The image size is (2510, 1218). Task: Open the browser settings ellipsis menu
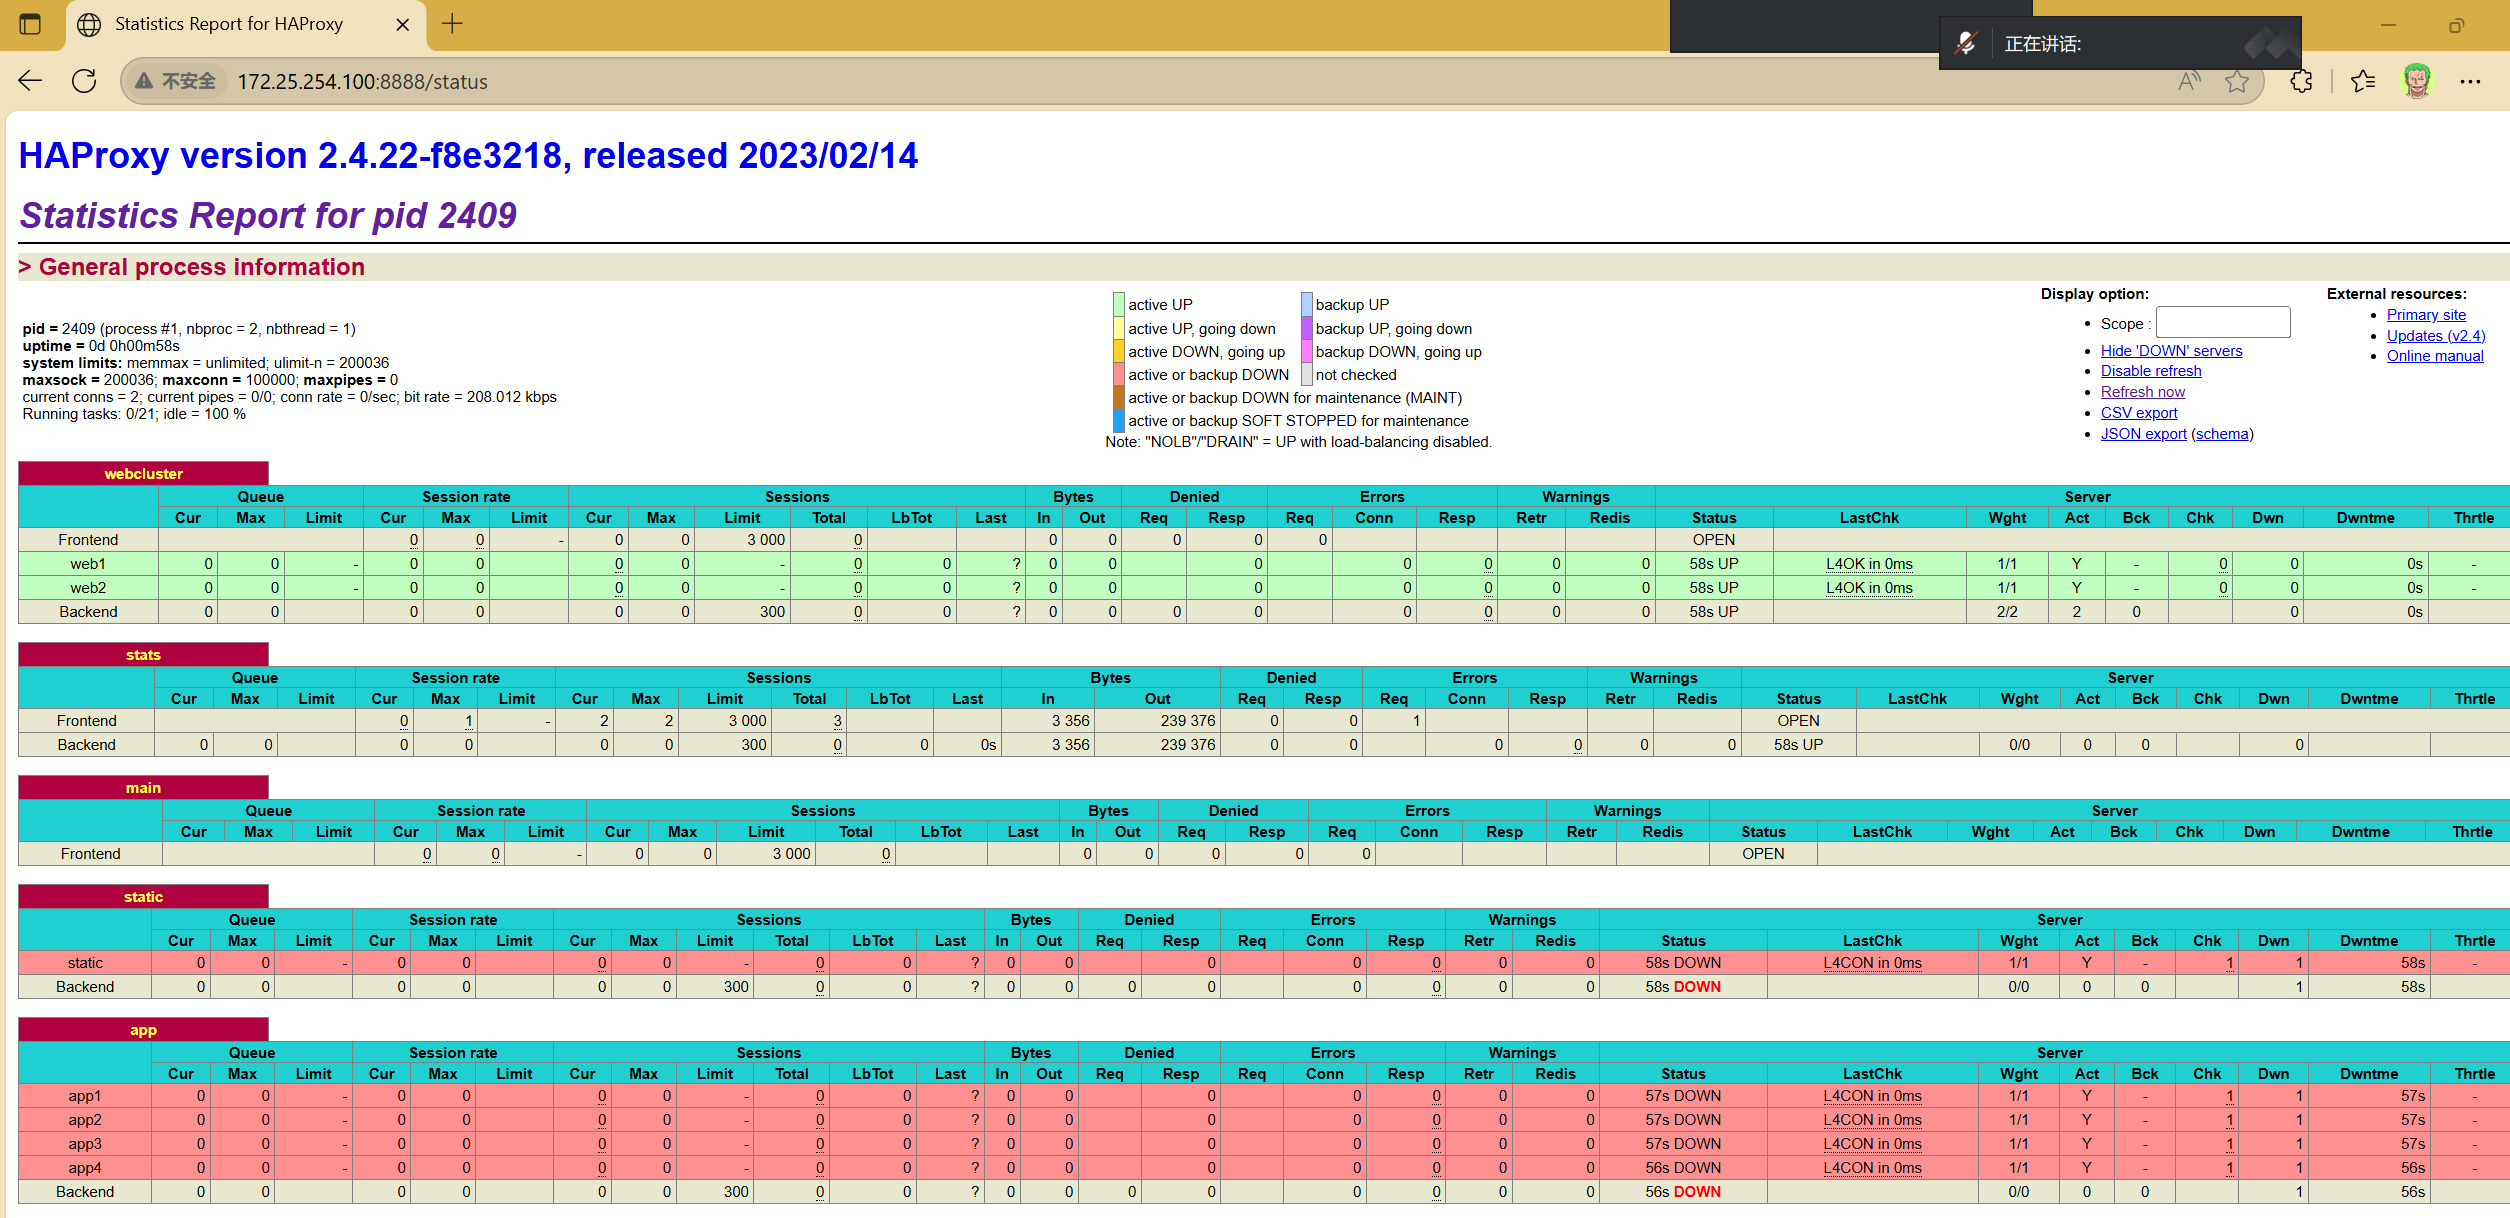[2470, 81]
